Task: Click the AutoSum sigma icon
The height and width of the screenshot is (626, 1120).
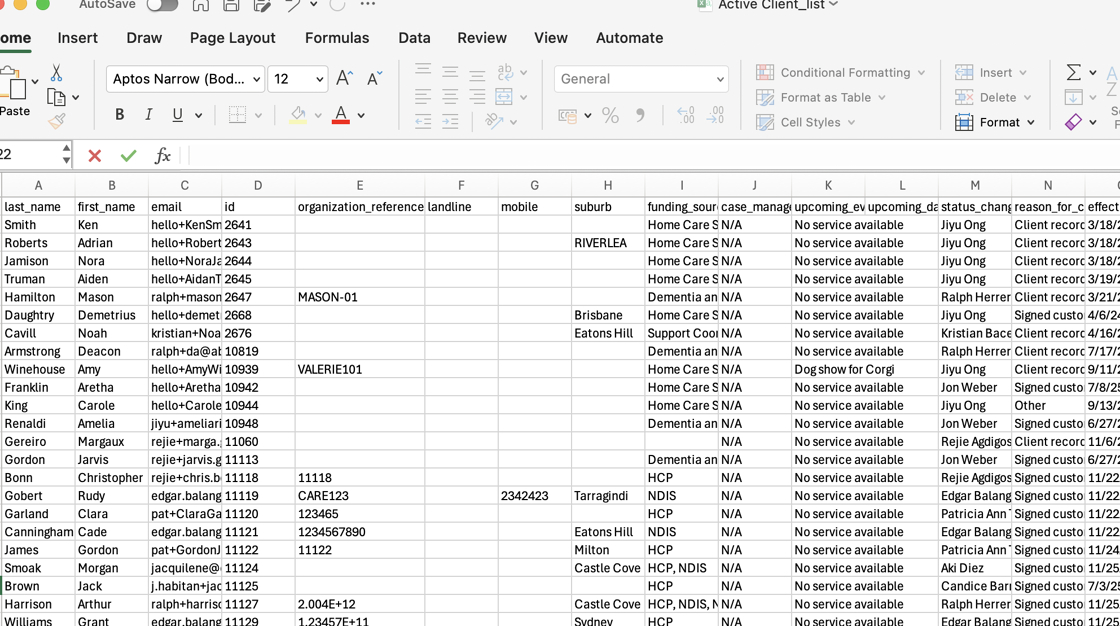Action: tap(1073, 72)
